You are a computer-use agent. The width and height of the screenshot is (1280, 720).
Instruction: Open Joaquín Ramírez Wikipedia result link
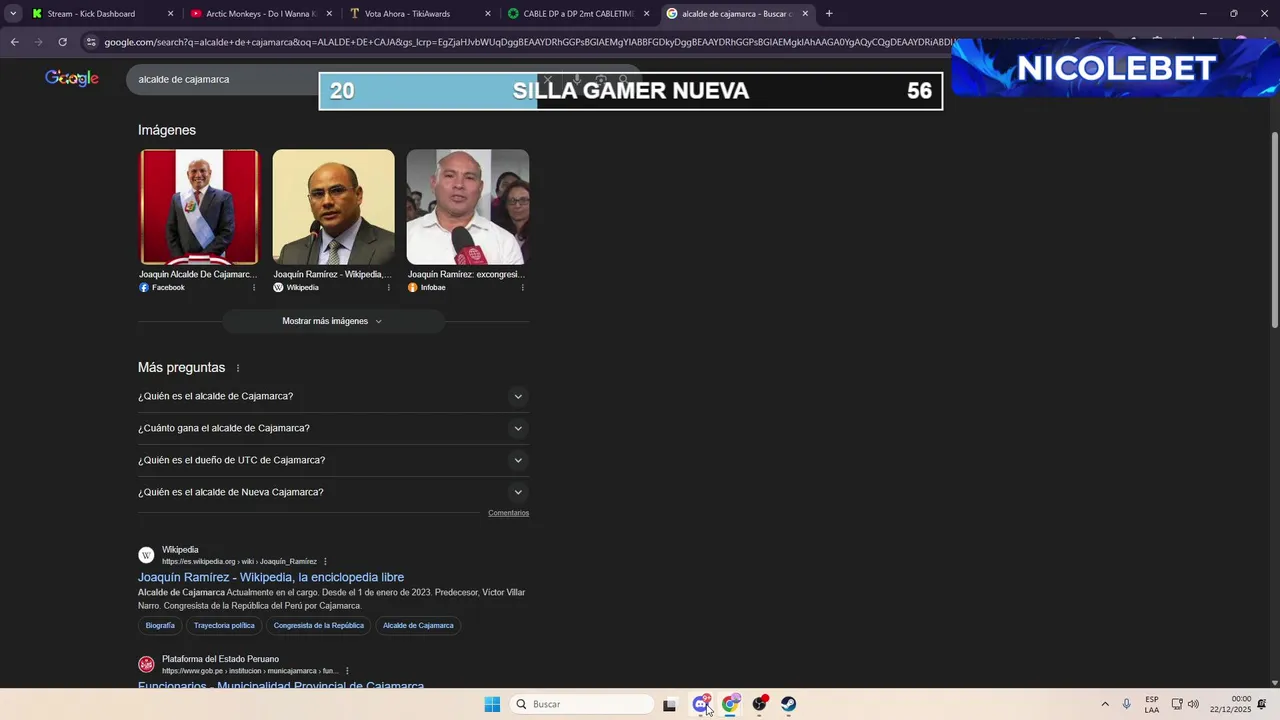pyautogui.click(x=271, y=577)
